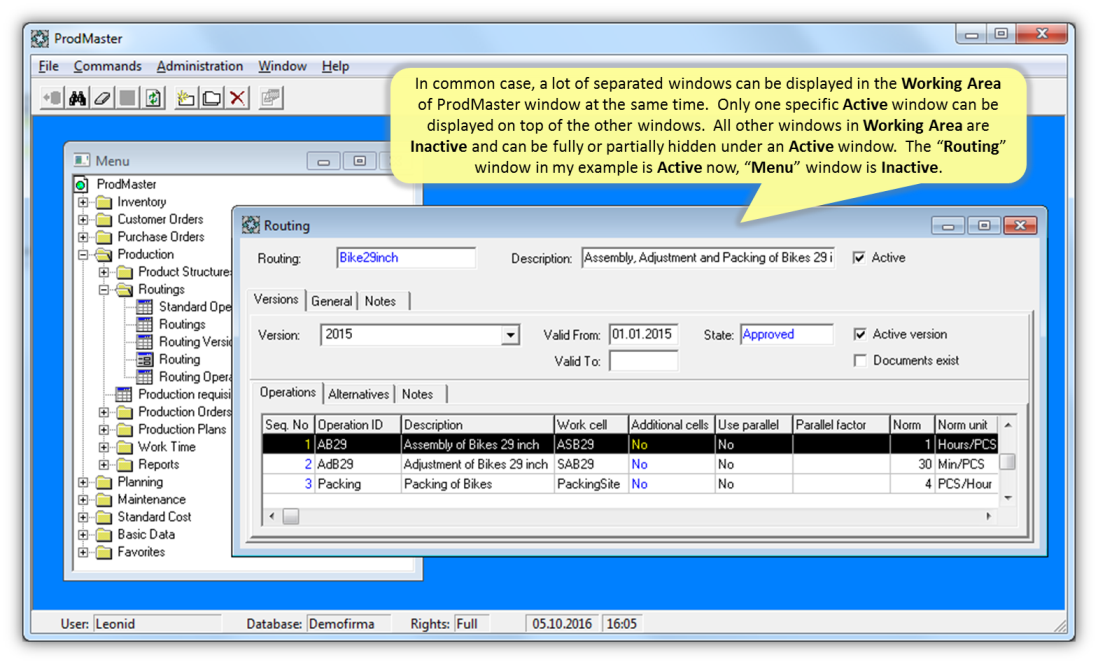Screen dimensions: 1098x664
Task: Click the Maintenance folder icon
Action: click(x=104, y=499)
